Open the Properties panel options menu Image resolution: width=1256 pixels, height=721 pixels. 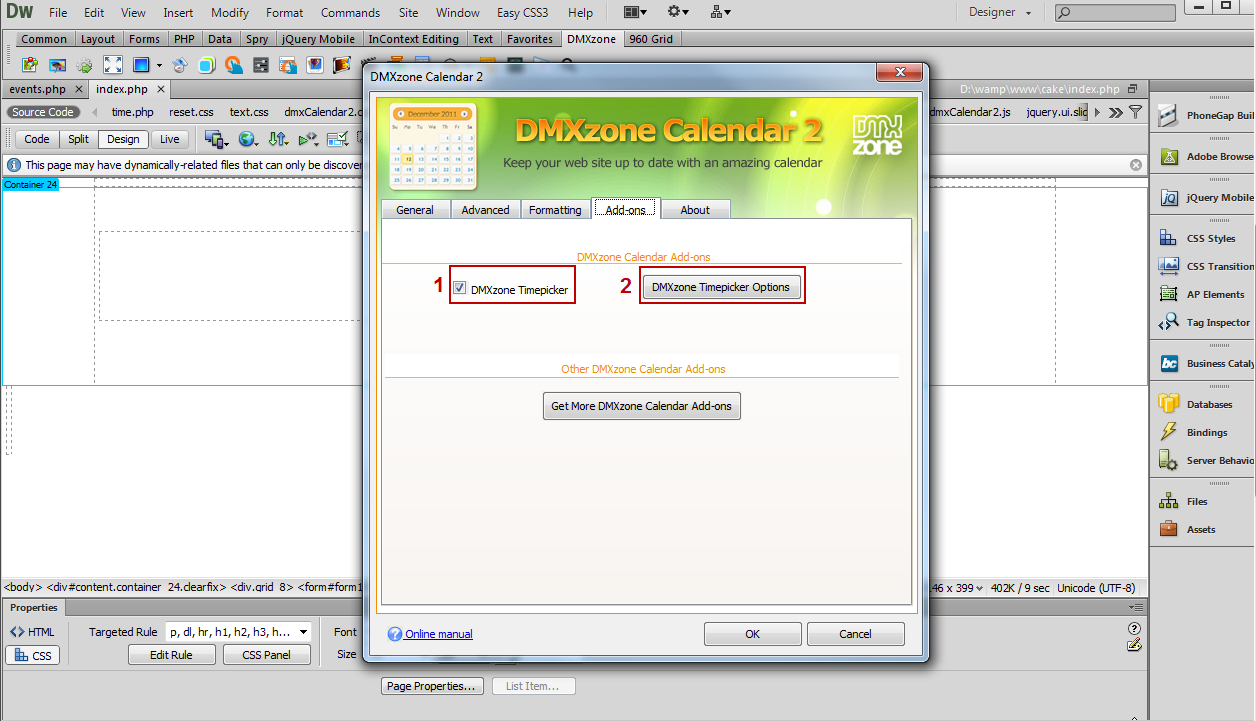point(1135,607)
